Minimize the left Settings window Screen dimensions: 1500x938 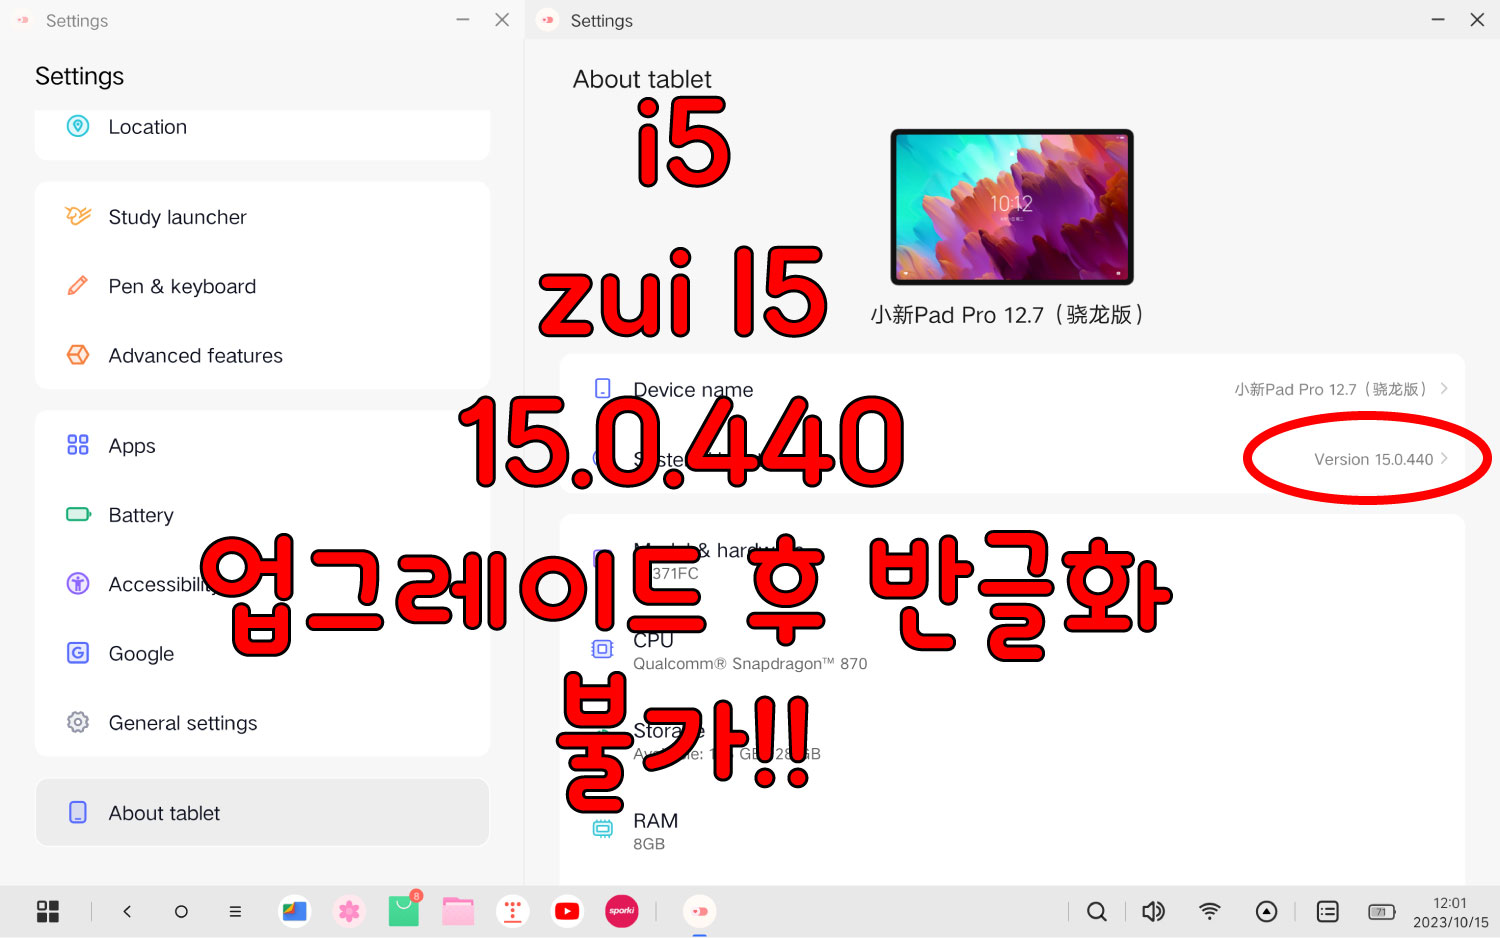(463, 20)
